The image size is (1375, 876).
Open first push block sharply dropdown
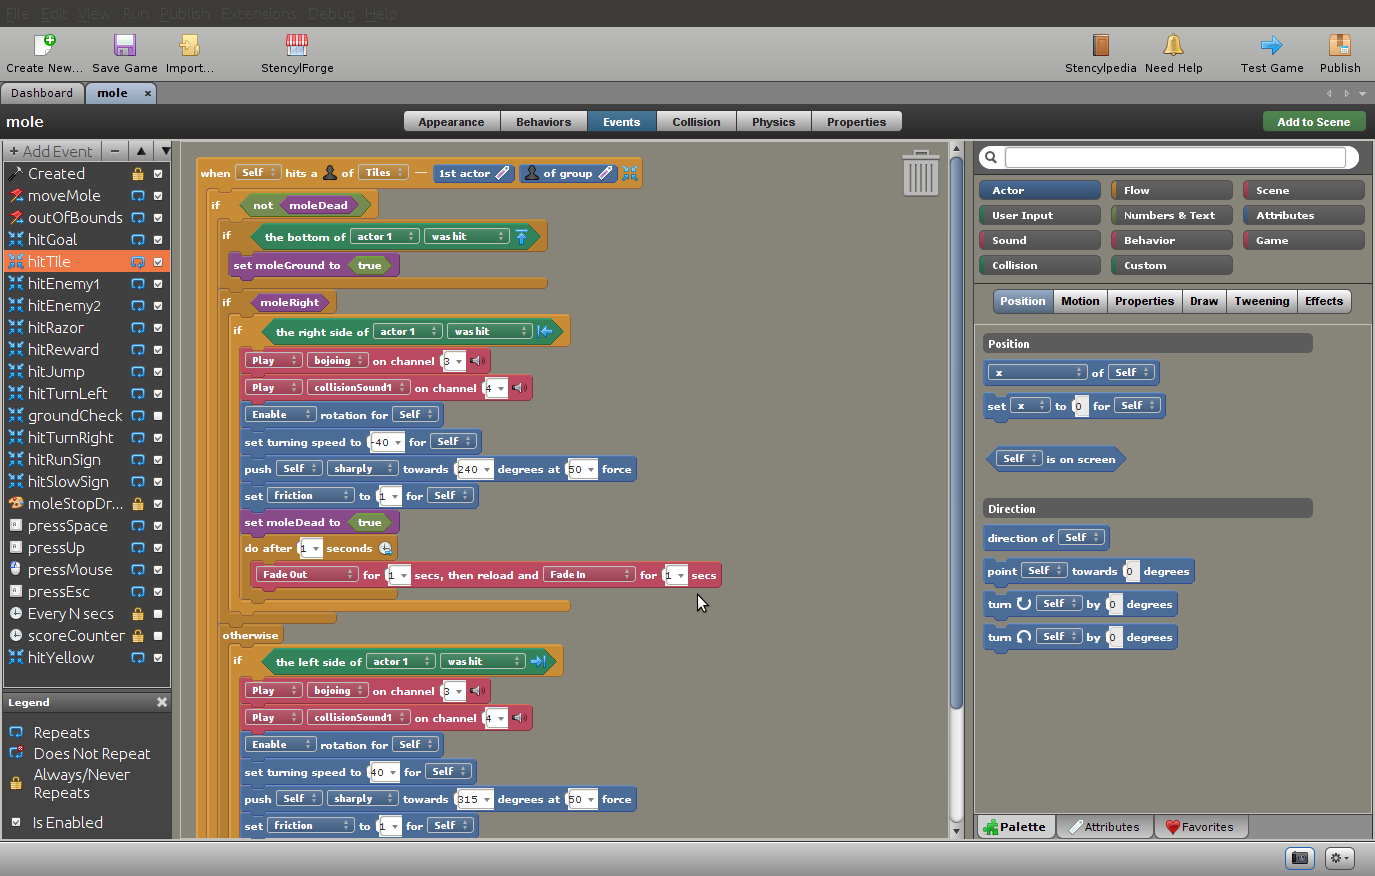[x=363, y=469]
